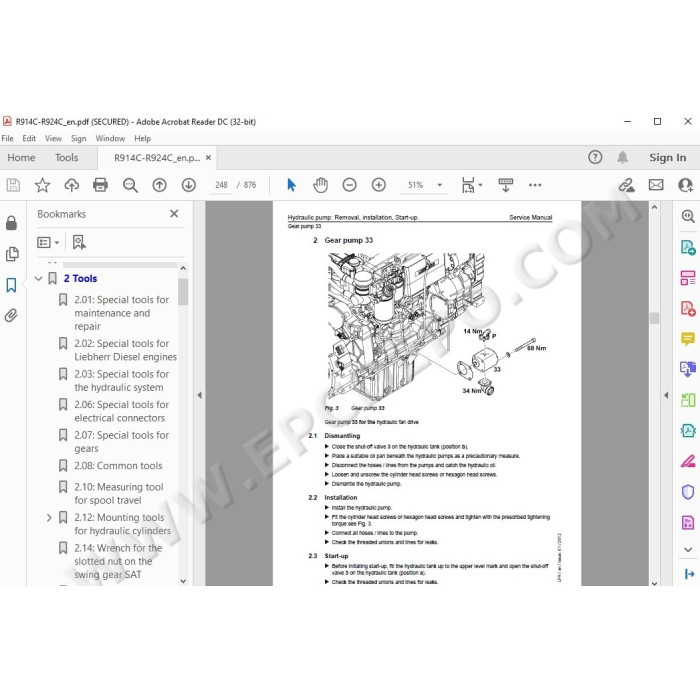The width and height of the screenshot is (700, 700).
Task: Activate the Hand pan tool
Action: 320,185
